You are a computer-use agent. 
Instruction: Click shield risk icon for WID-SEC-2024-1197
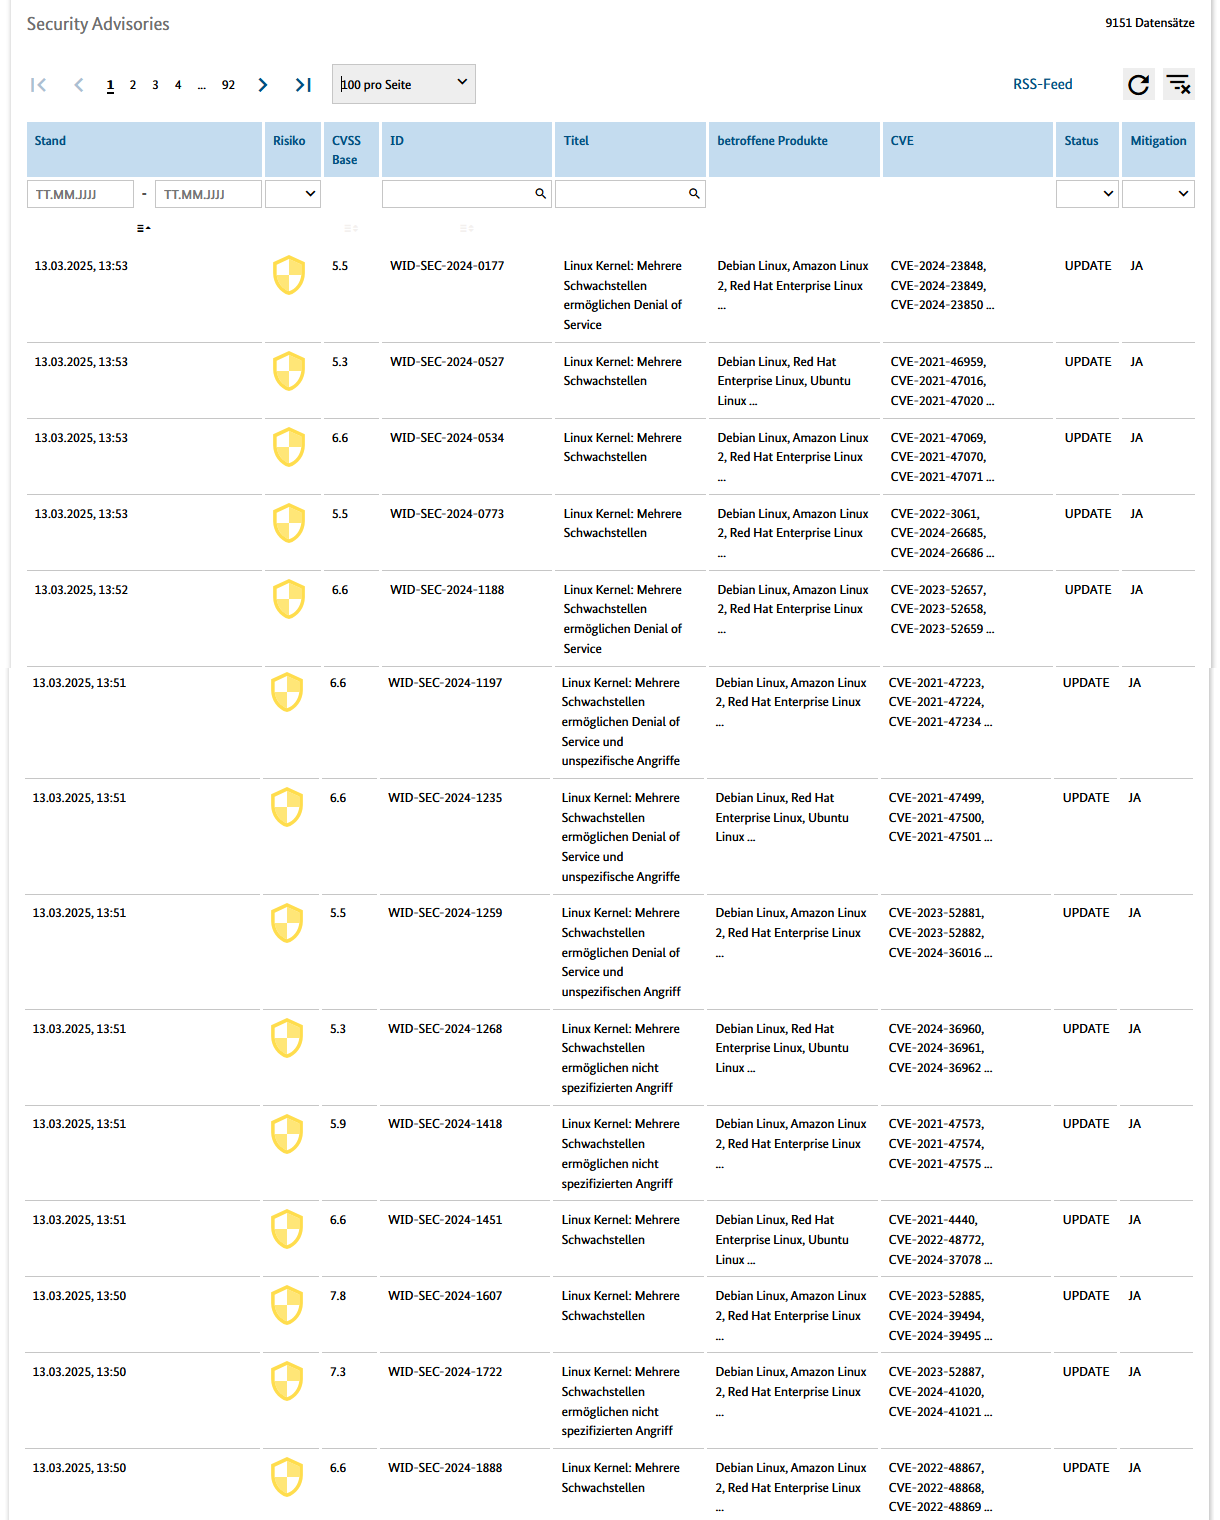click(287, 692)
